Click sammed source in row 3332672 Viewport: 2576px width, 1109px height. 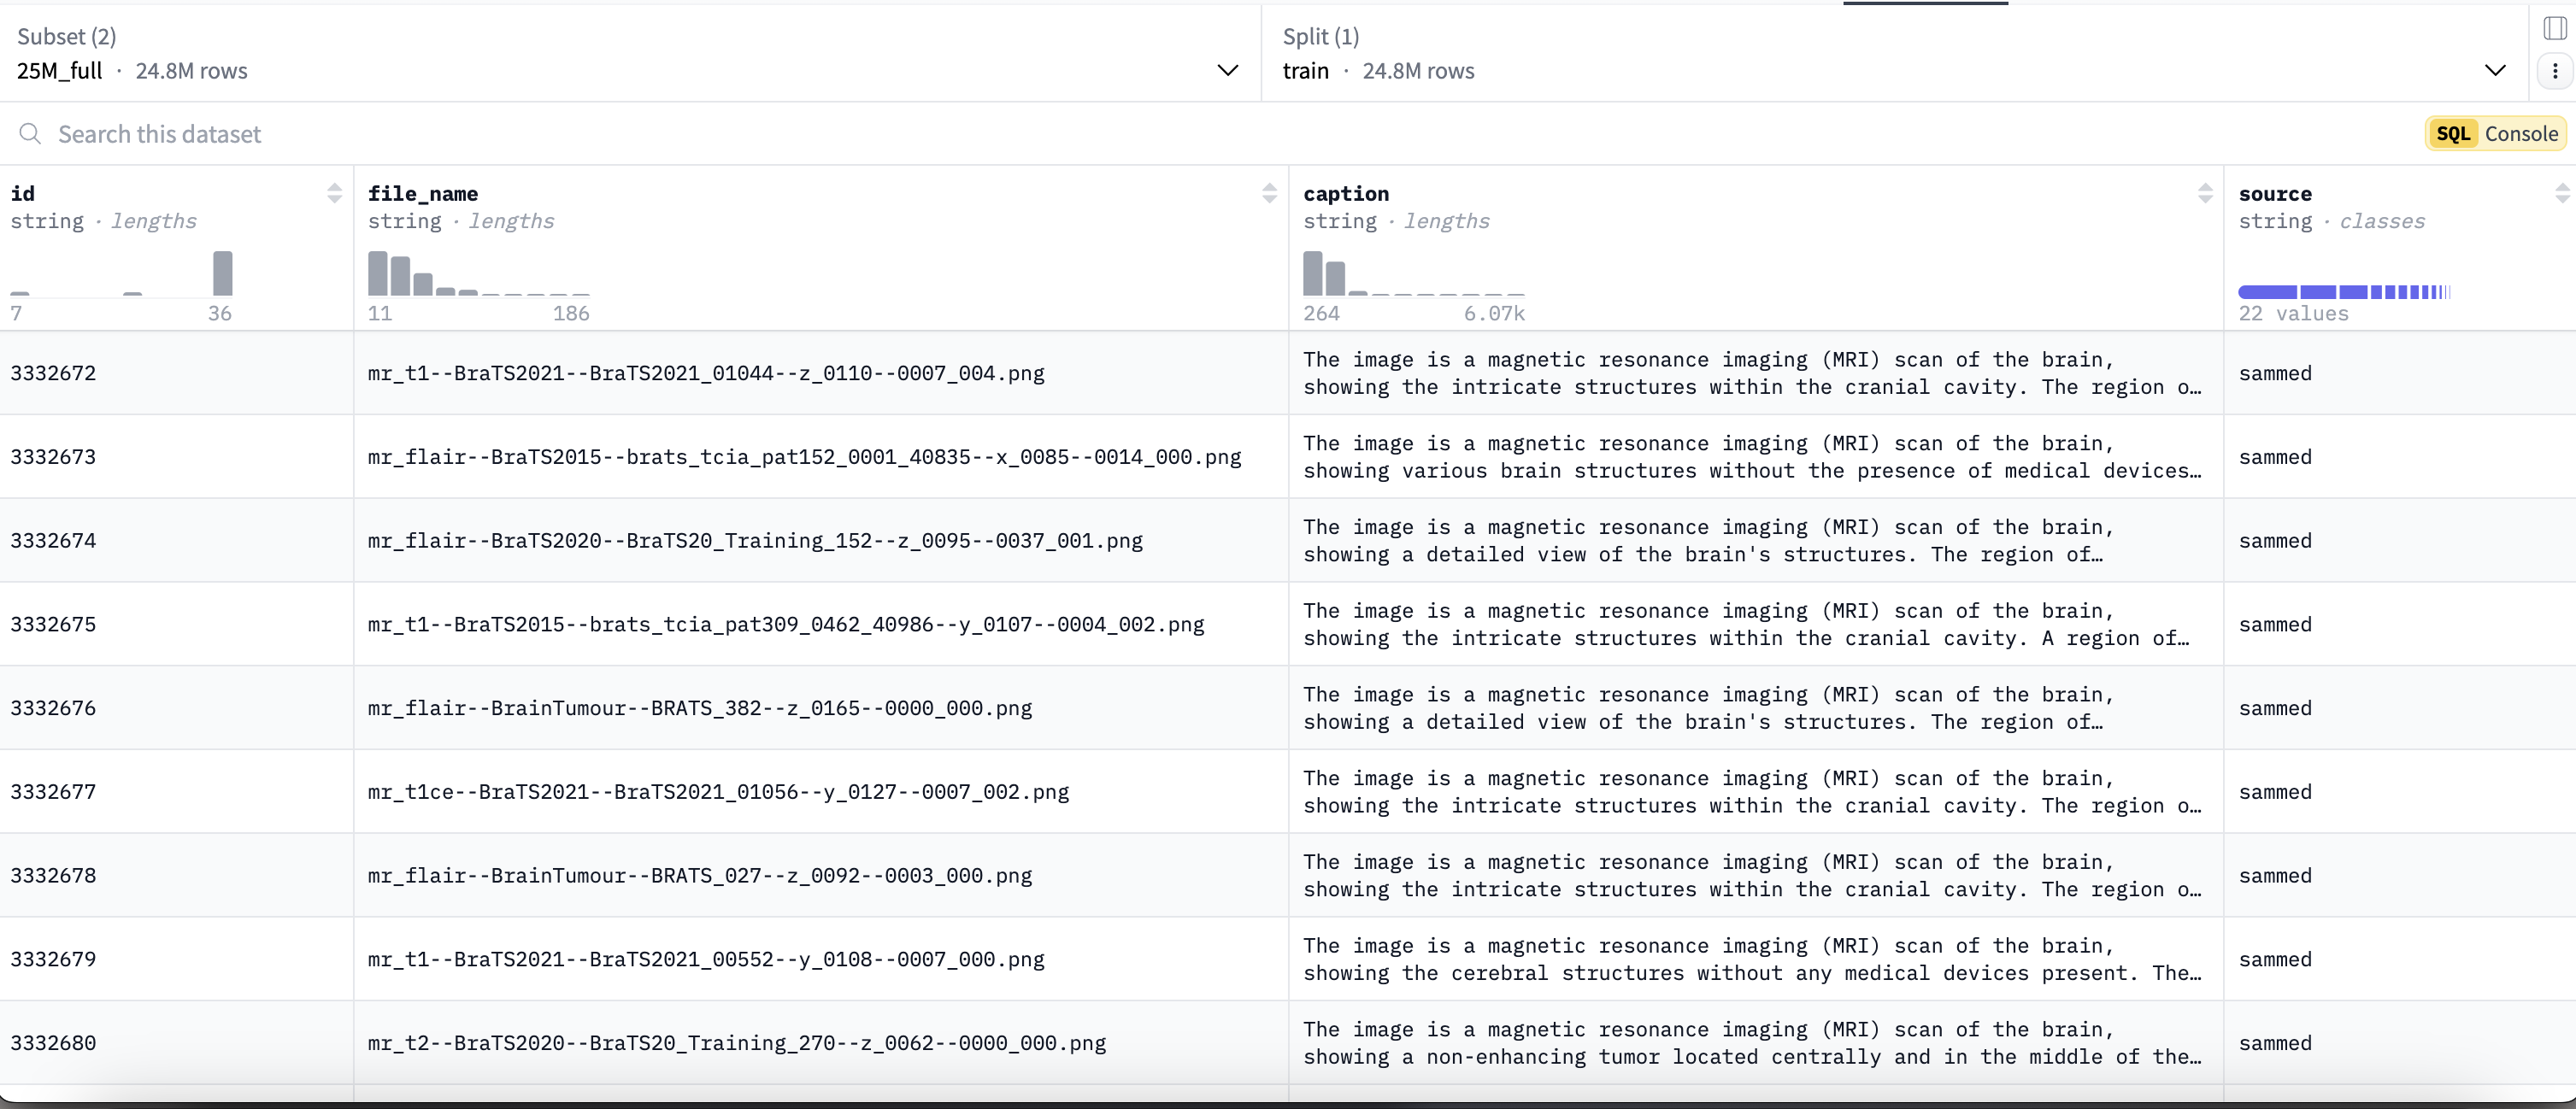pos(2275,373)
